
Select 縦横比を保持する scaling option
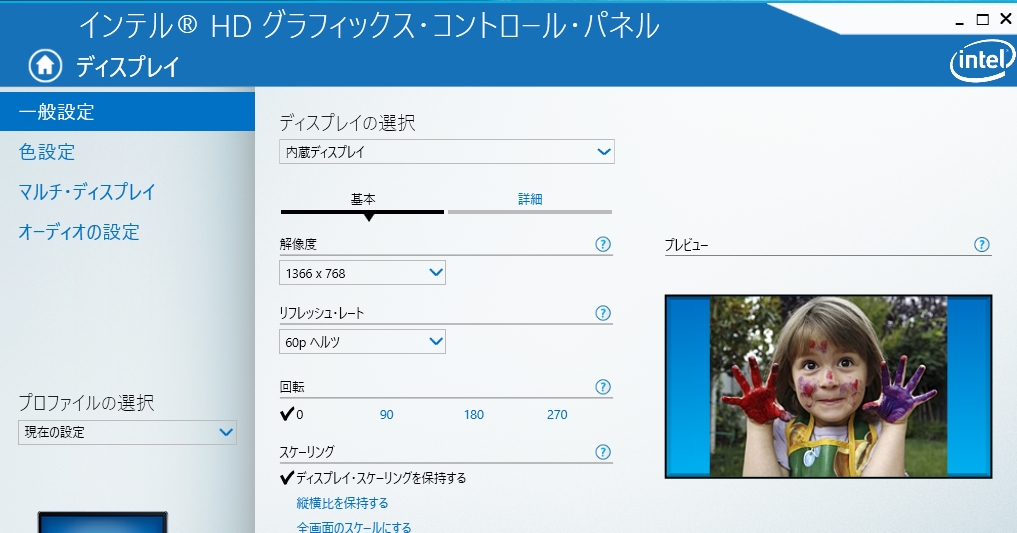tap(342, 503)
